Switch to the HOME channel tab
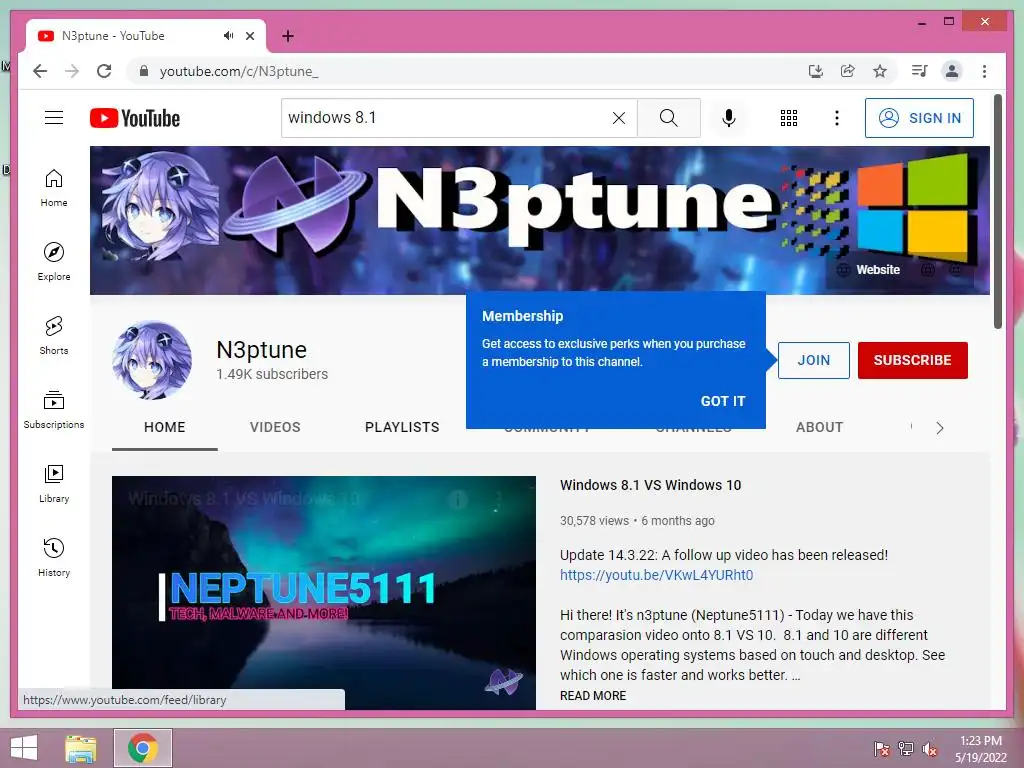The height and width of the screenshot is (768, 1024). coord(165,427)
